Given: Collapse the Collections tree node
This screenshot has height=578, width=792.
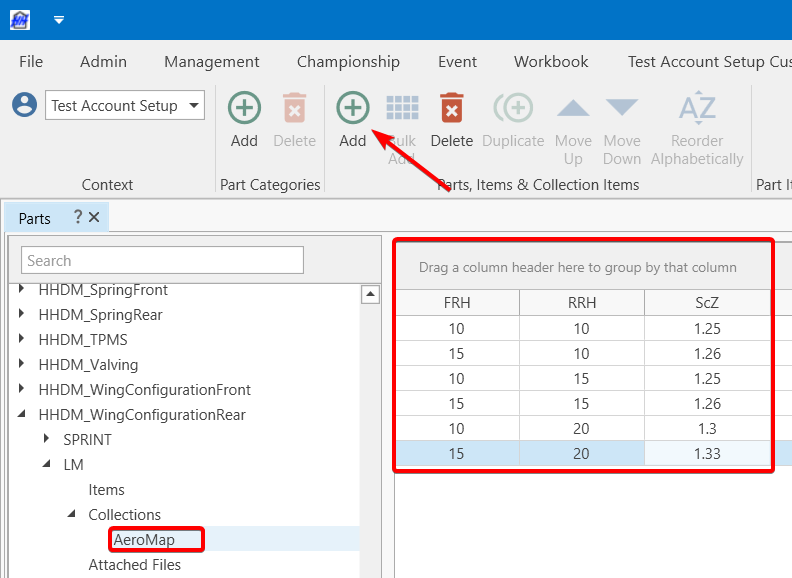Looking at the screenshot, I should point(72,515).
